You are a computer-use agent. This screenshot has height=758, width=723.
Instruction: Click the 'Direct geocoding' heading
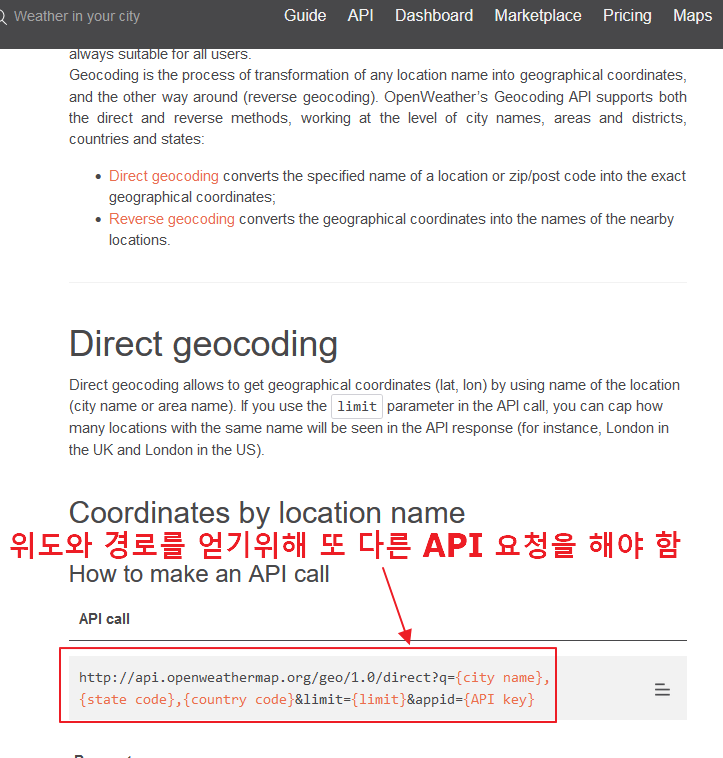[x=203, y=344]
